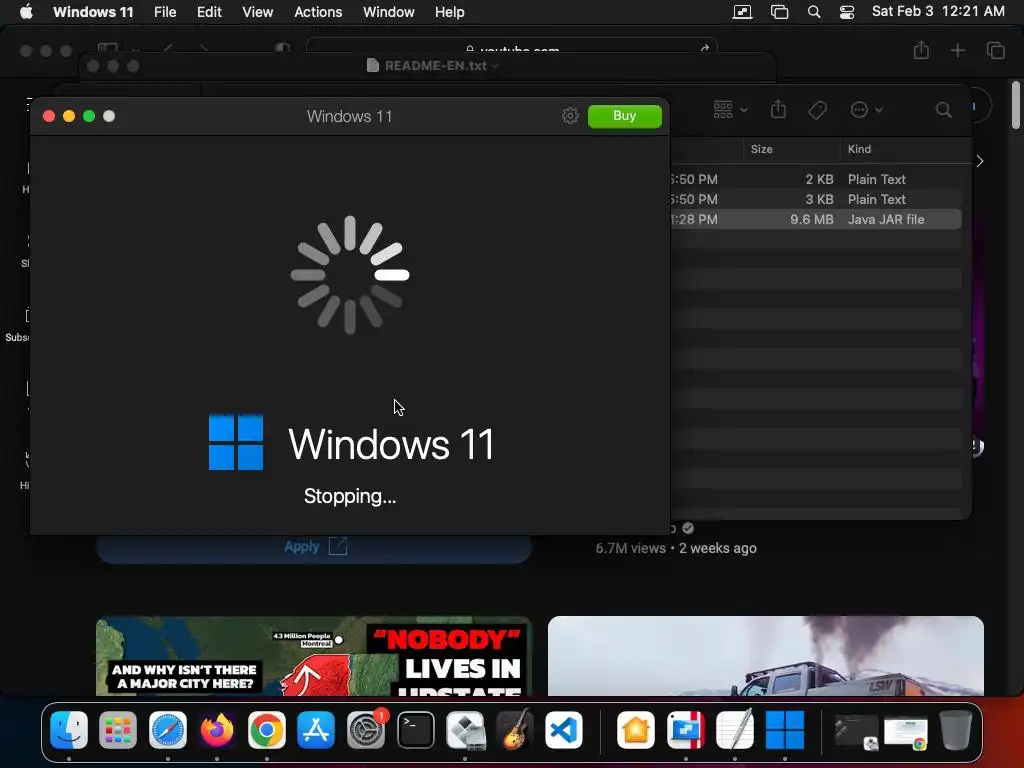
Task: Open the truck with smoke video thumbnail
Action: pos(765,656)
